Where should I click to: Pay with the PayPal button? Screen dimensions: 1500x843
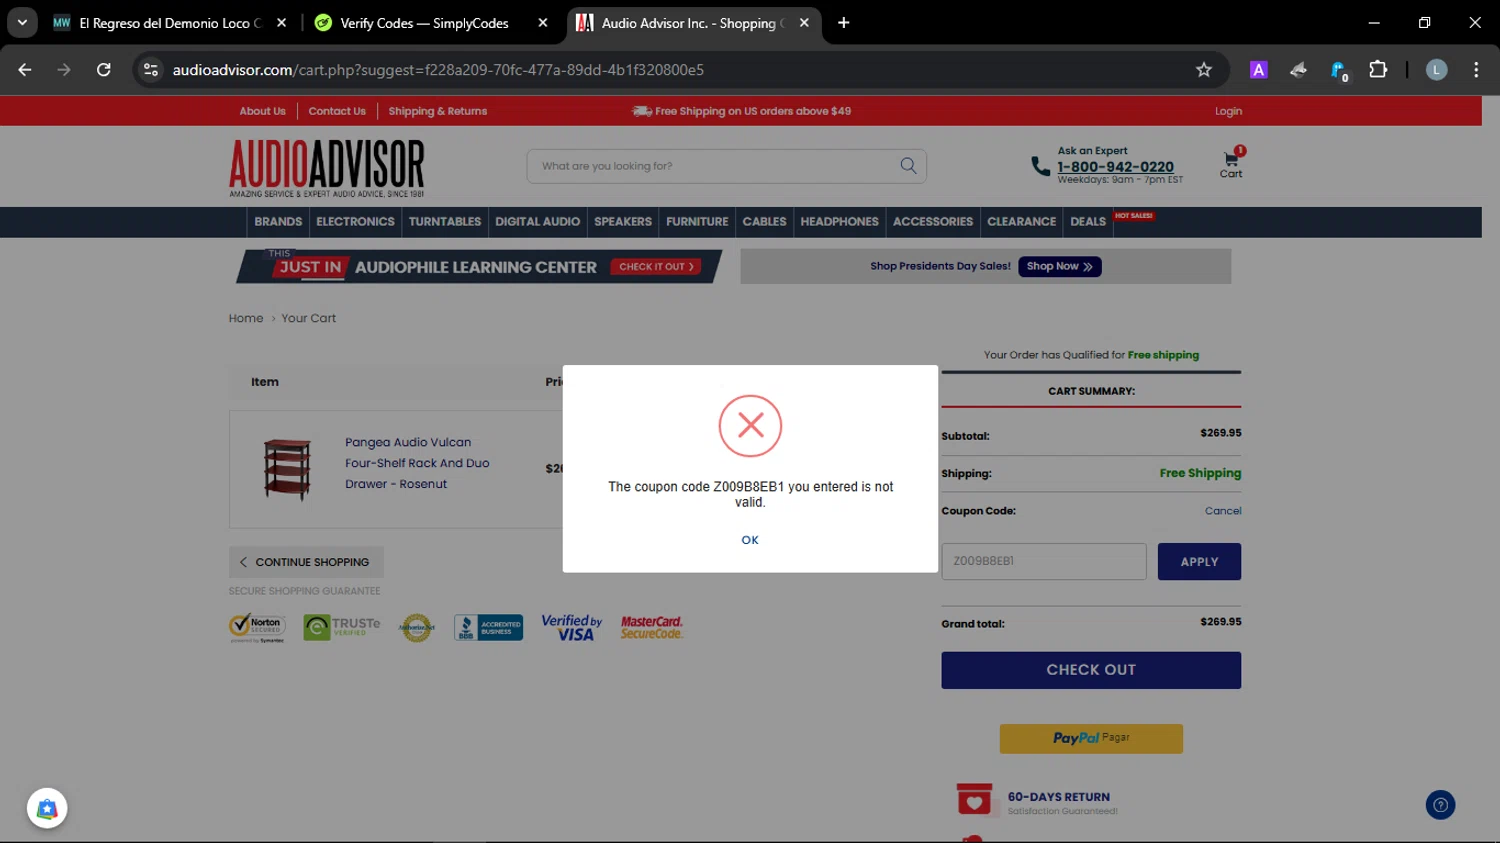click(x=1091, y=738)
